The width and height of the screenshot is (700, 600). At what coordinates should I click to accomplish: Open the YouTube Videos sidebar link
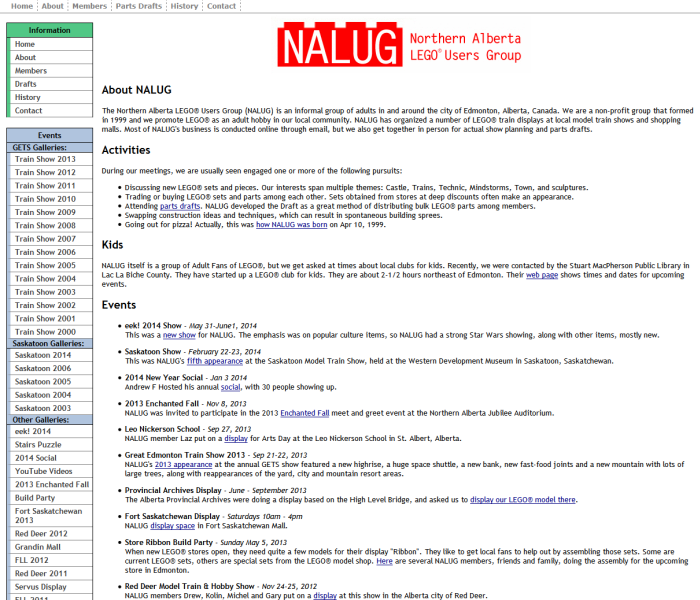(x=50, y=471)
